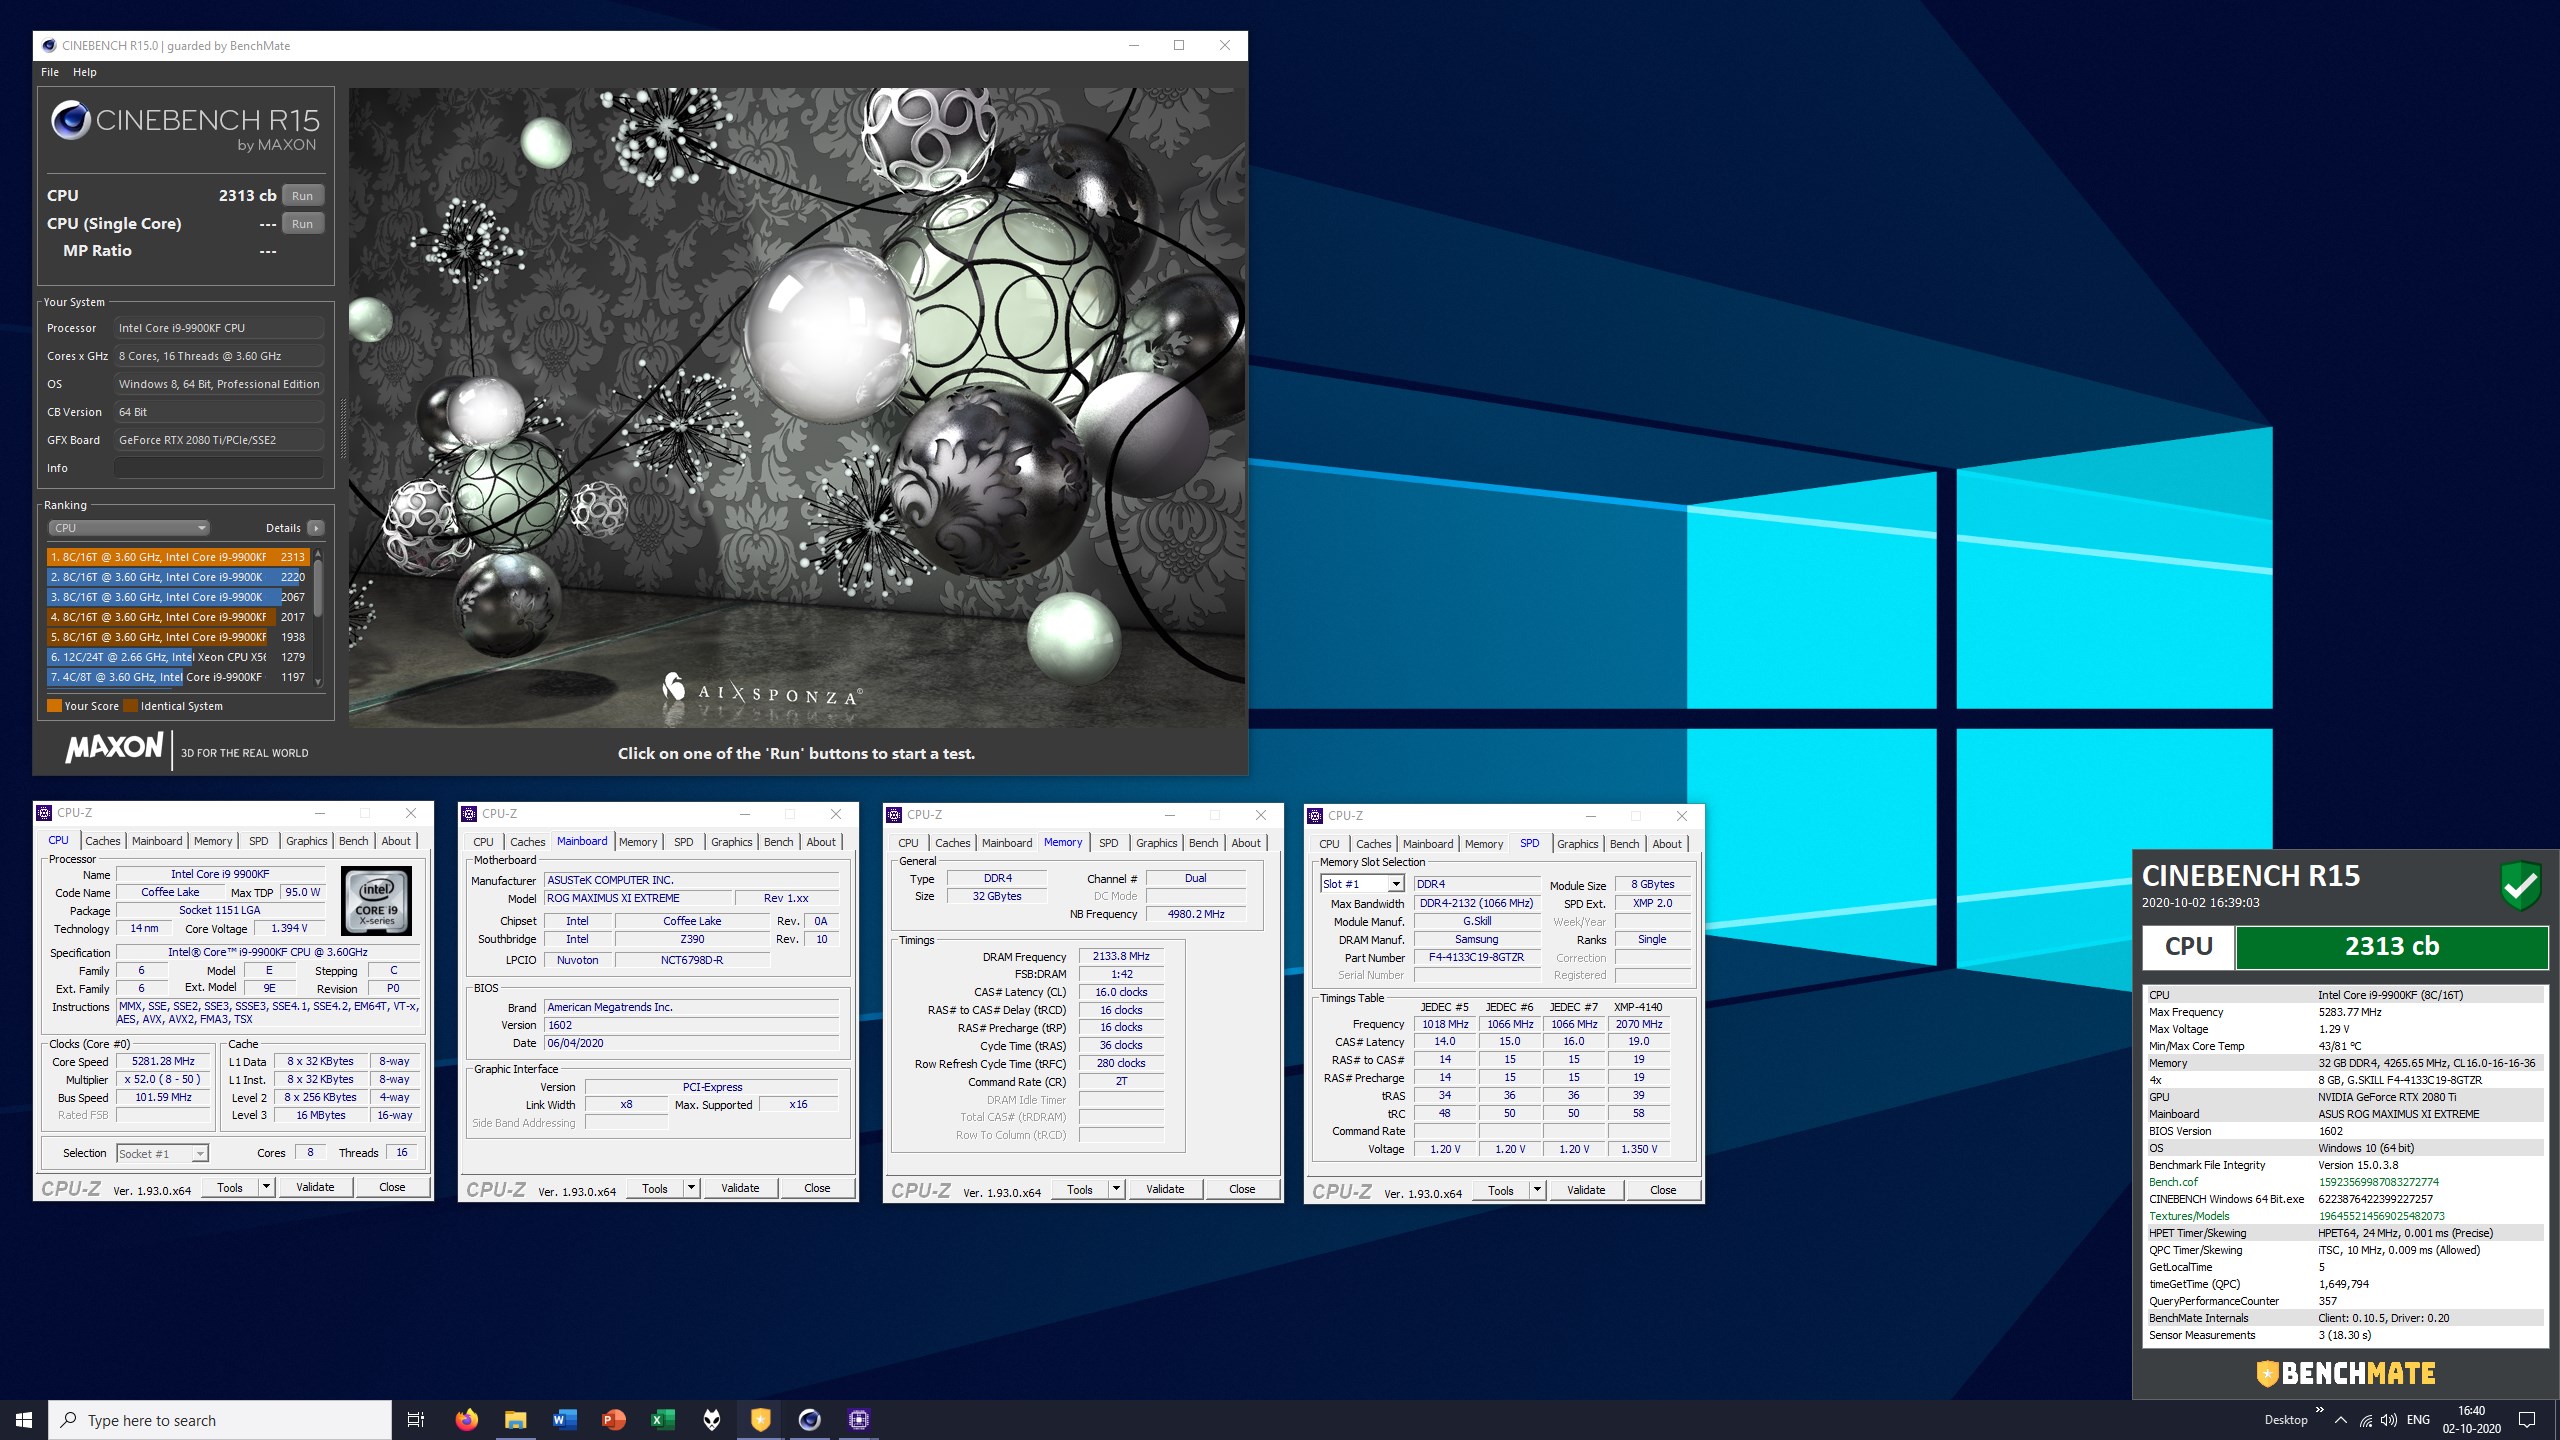The height and width of the screenshot is (1440, 2560).
Task: Click the orange Your Score legend swatch
Action: pyautogui.click(x=54, y=706)
